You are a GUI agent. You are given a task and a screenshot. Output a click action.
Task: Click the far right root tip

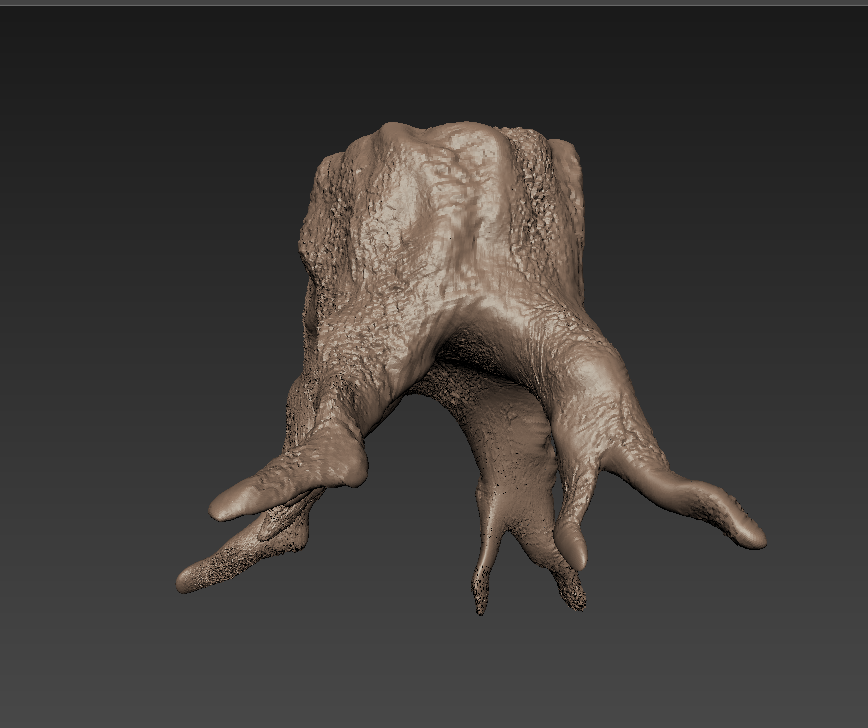(x=748, y=534)
